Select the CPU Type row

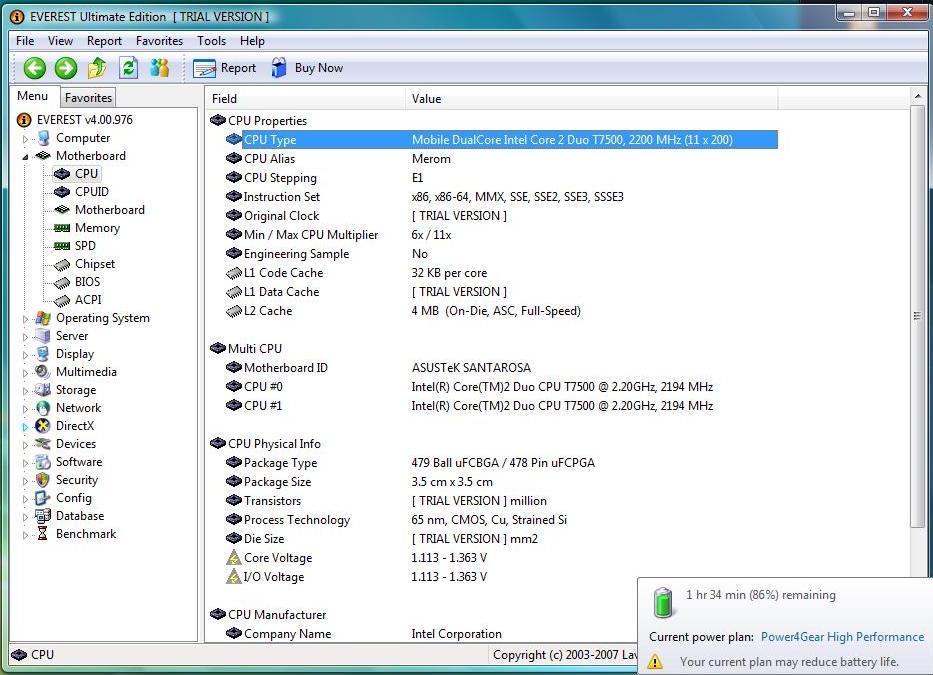point(501,140)
